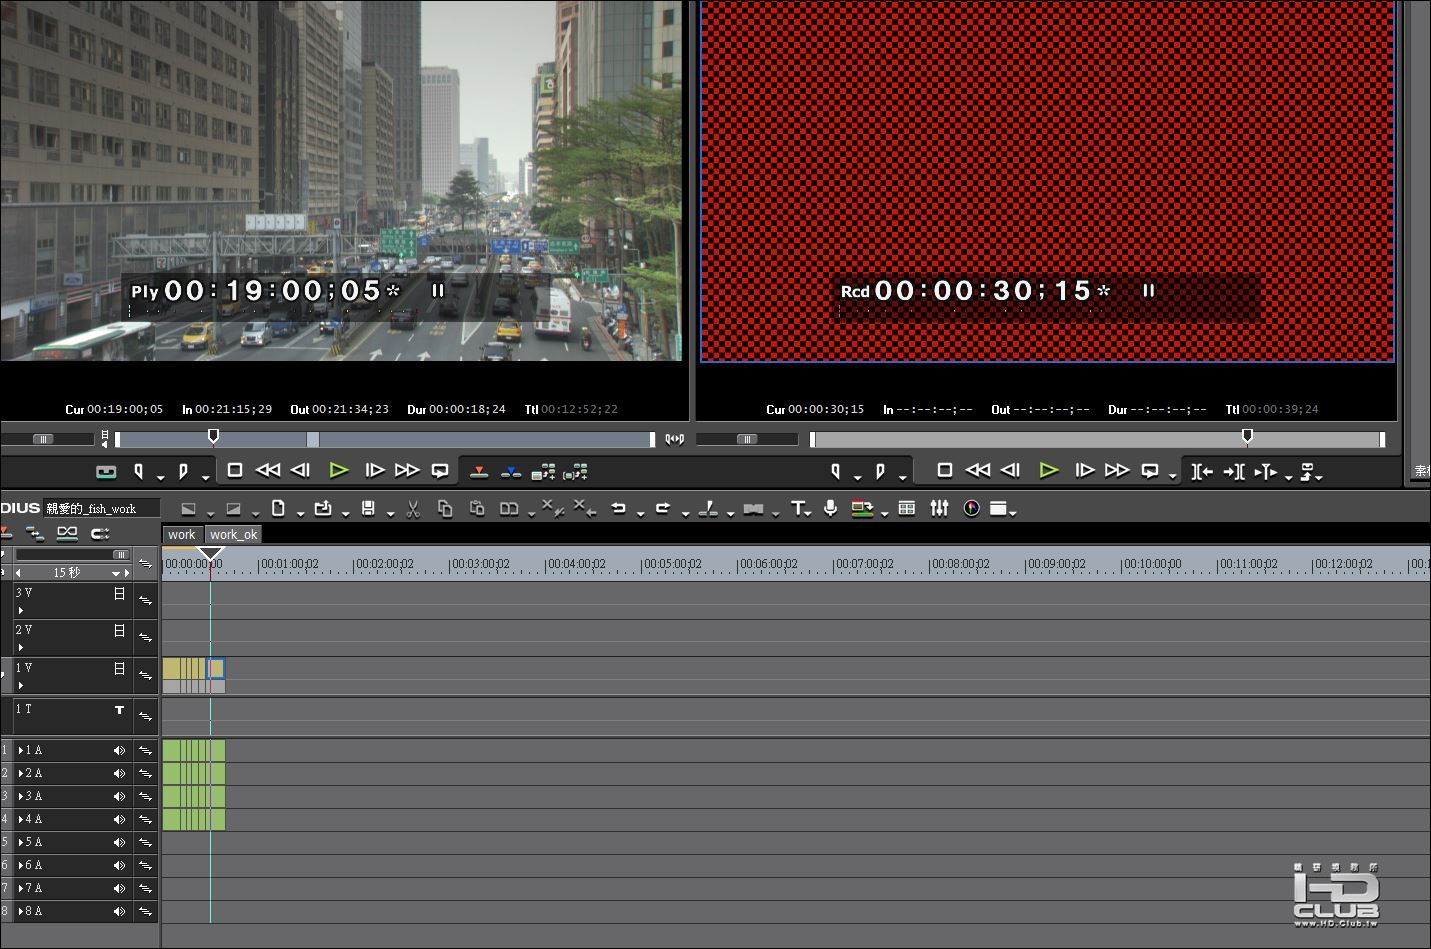Toggle title mute on 1 T track
Viewport: 1431px width, 949px height.
tap(119, 710)
